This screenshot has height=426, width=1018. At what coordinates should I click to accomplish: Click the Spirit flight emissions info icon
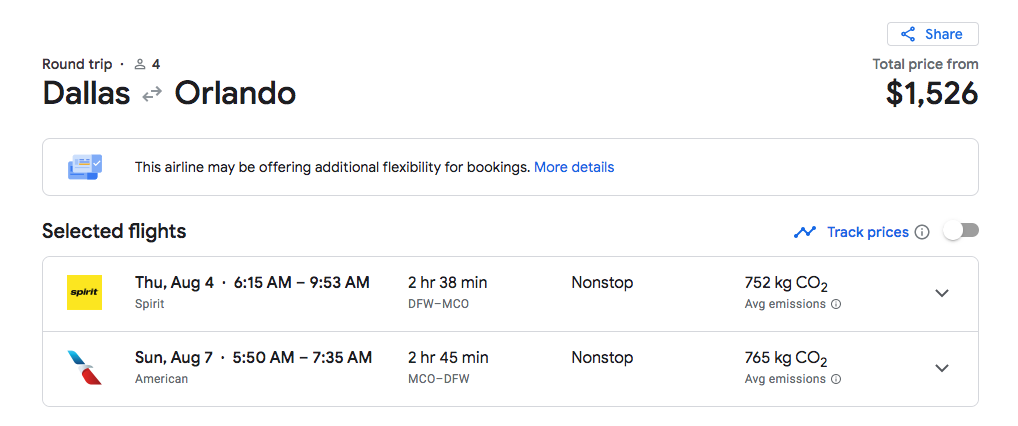coord(836,304)
